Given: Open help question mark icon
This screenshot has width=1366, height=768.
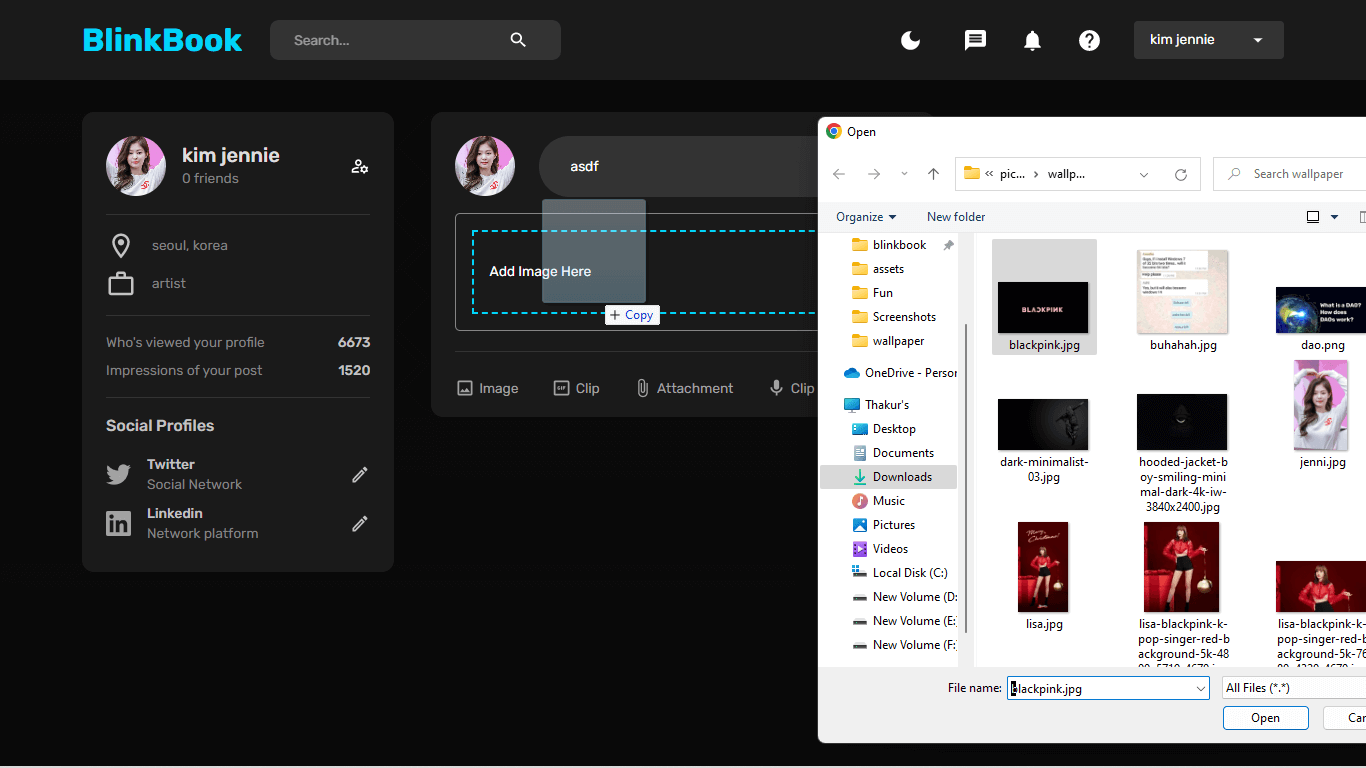Looking at the screenshot, I should (x=1089, y=40).
